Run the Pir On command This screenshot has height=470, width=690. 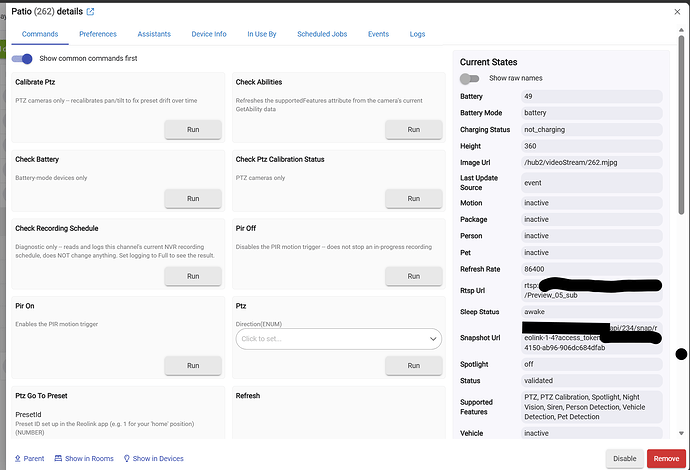click(193, 366)
